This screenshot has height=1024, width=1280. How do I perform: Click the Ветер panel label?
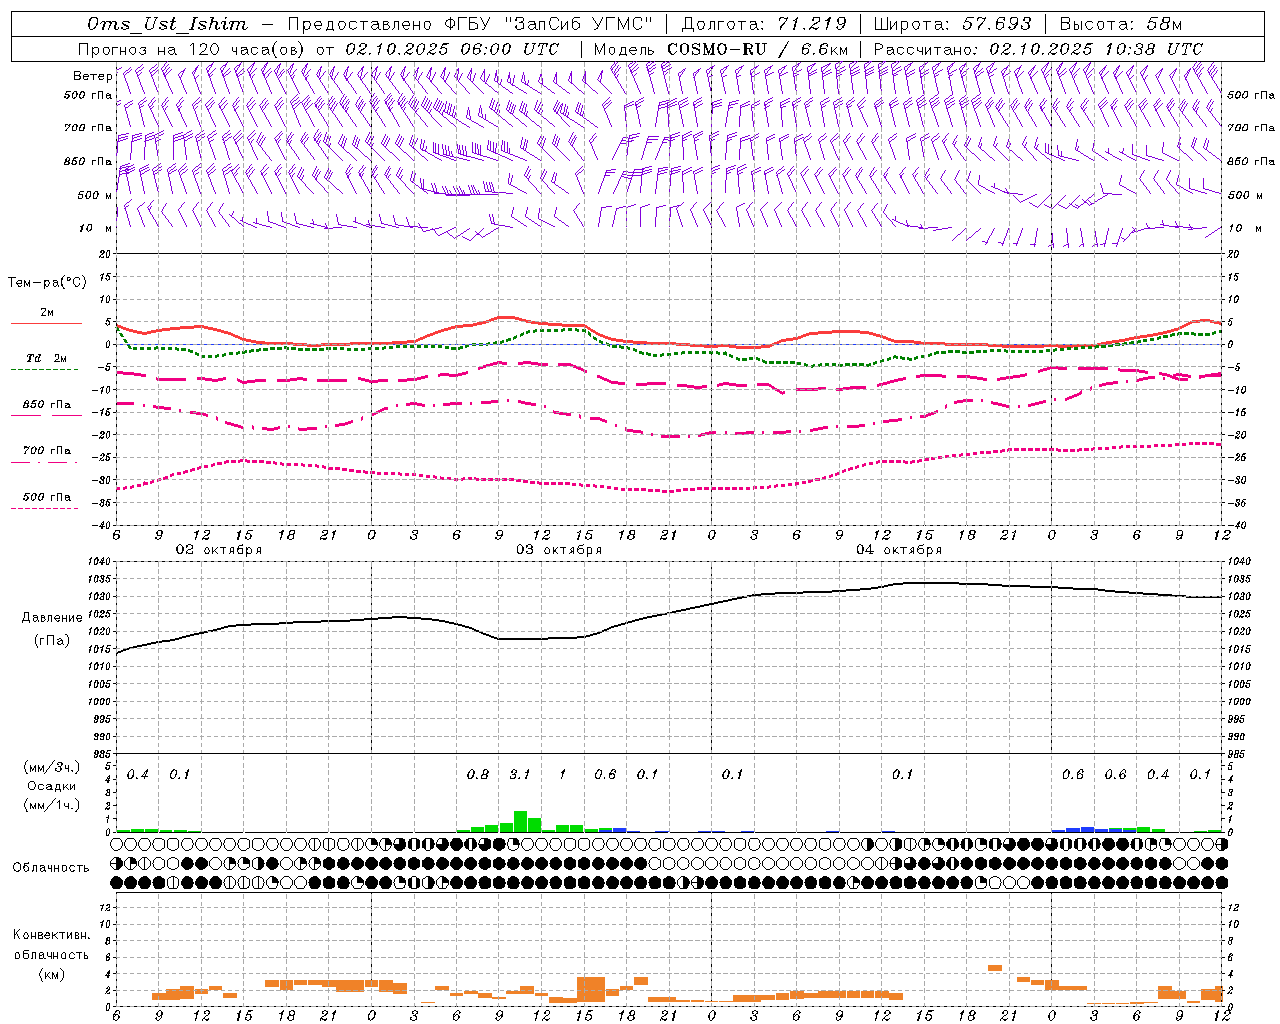point(92,76)
